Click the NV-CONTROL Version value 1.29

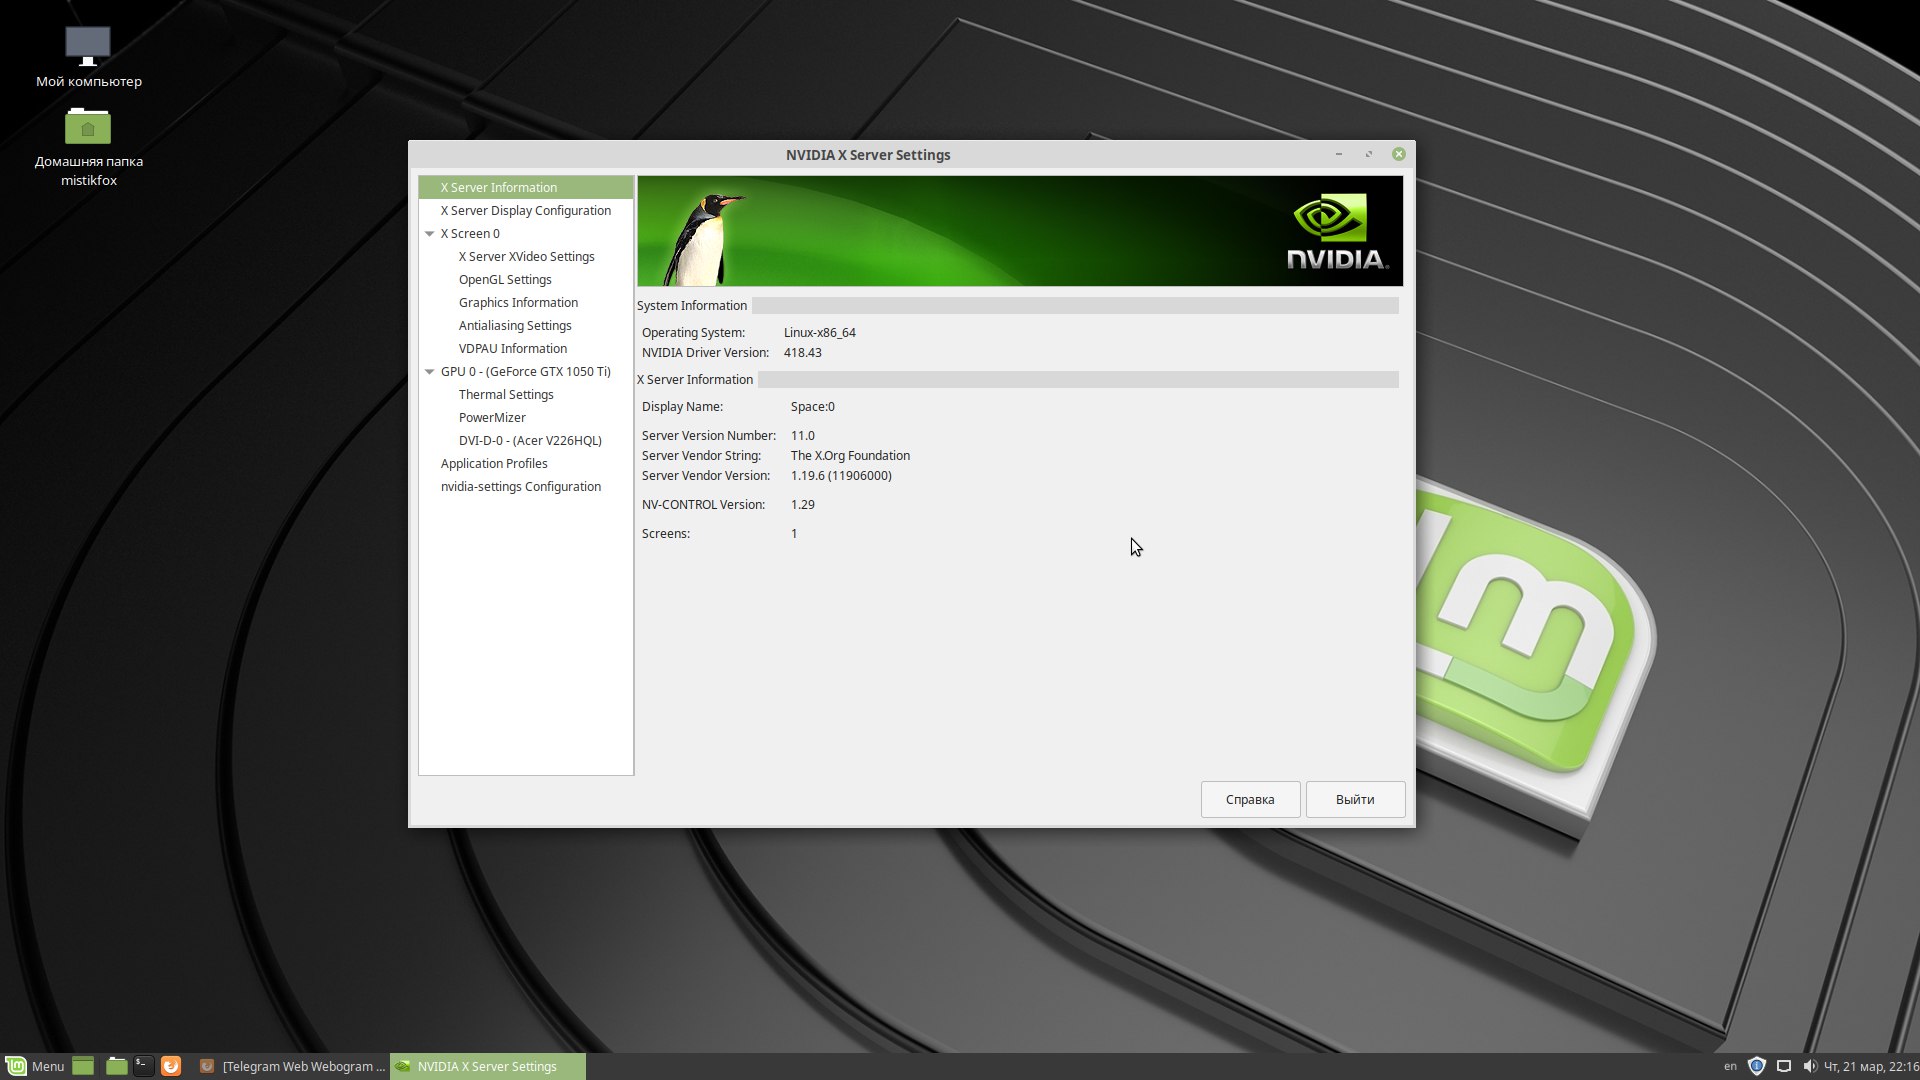pos(802,505)
